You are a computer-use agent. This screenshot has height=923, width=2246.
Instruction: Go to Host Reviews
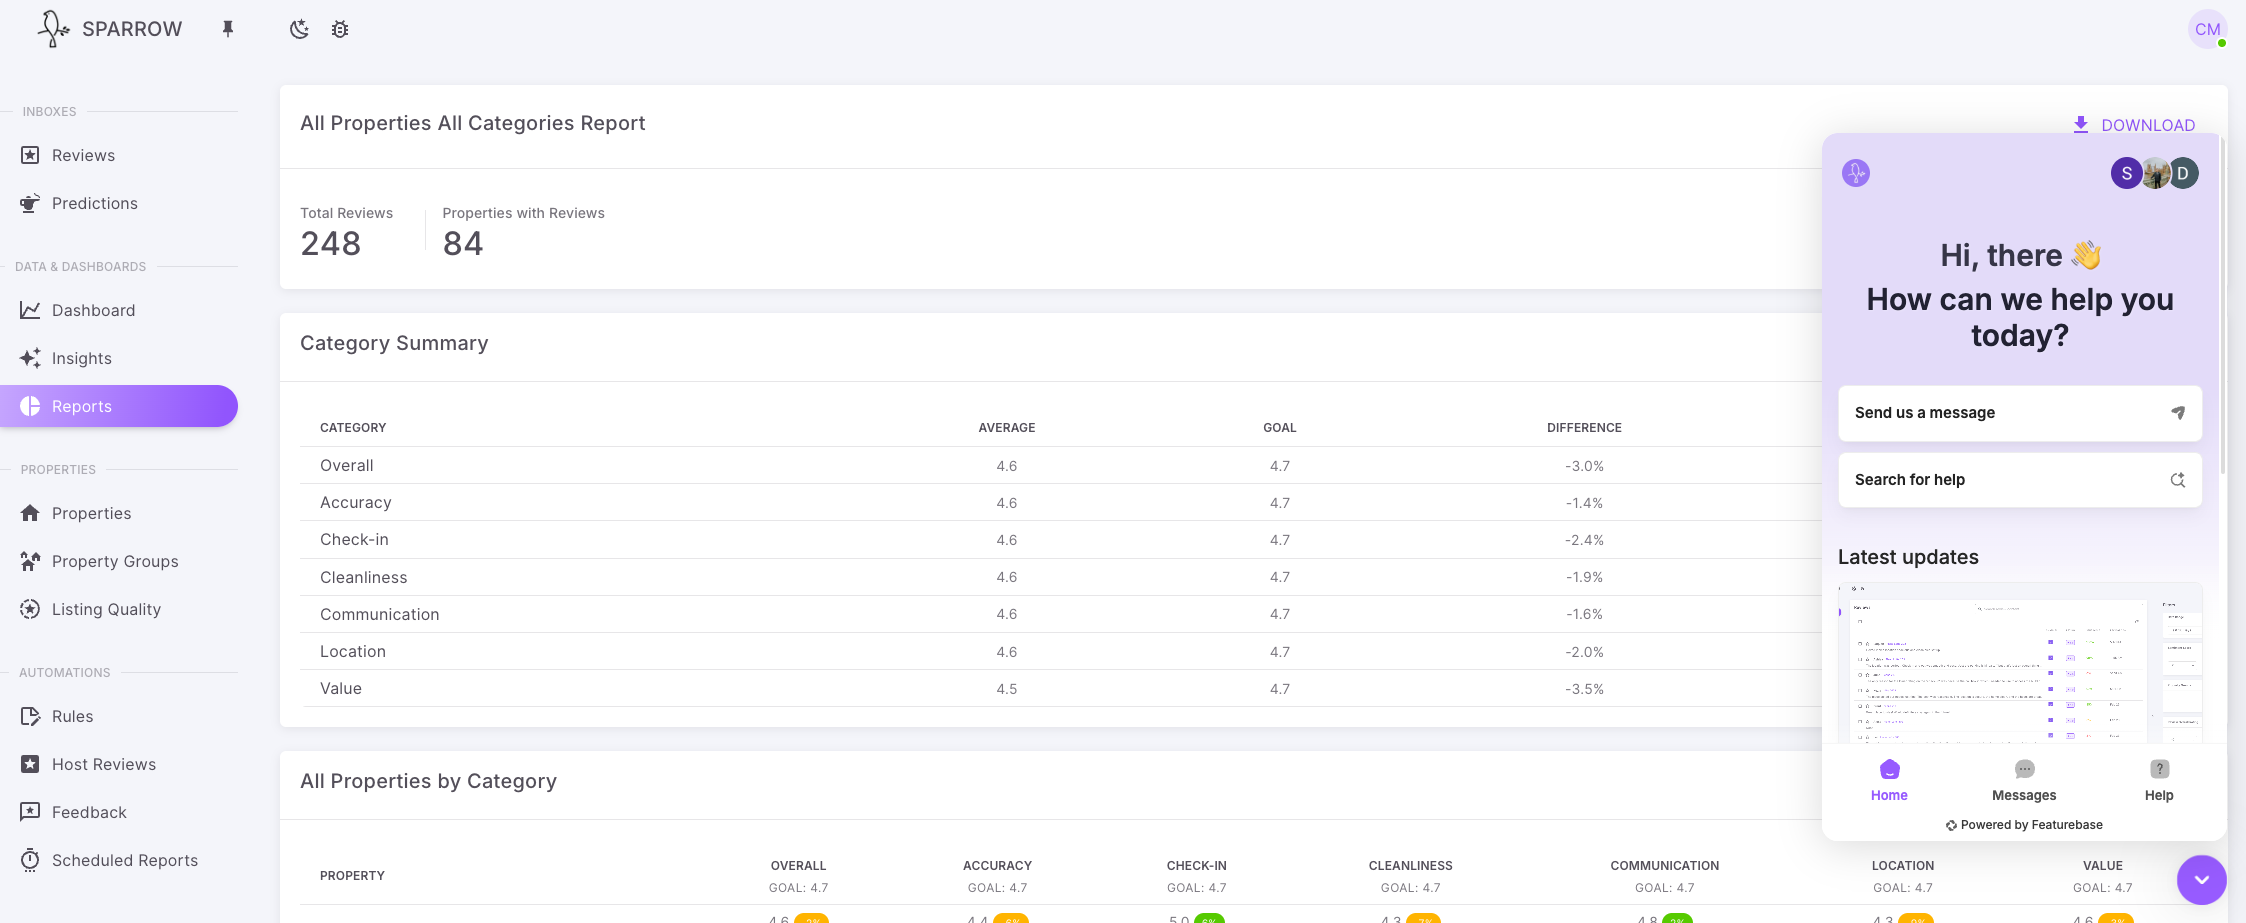103,764
